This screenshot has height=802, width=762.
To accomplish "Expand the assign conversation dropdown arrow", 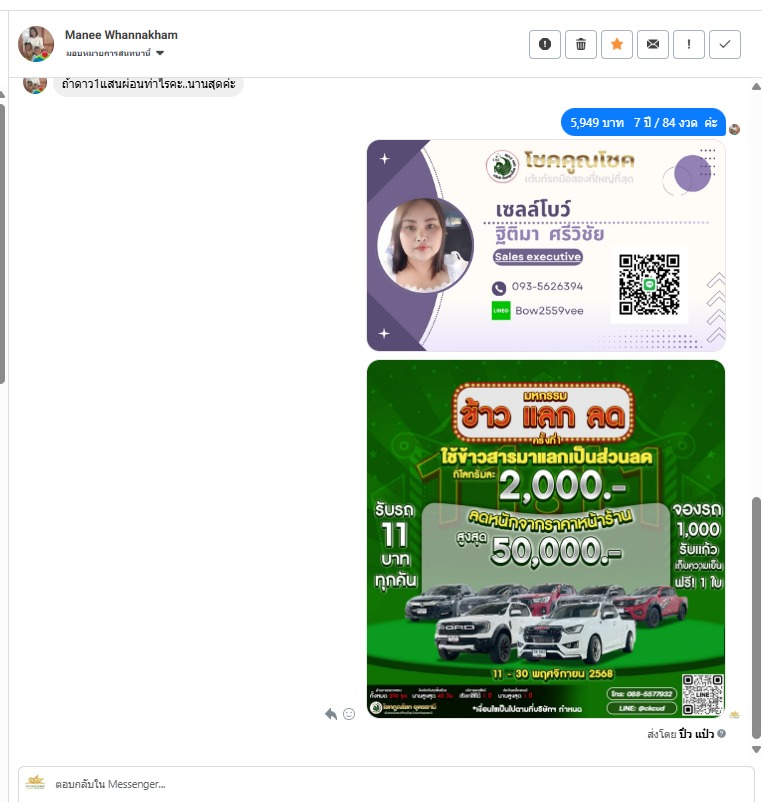I will coord(160,53).
